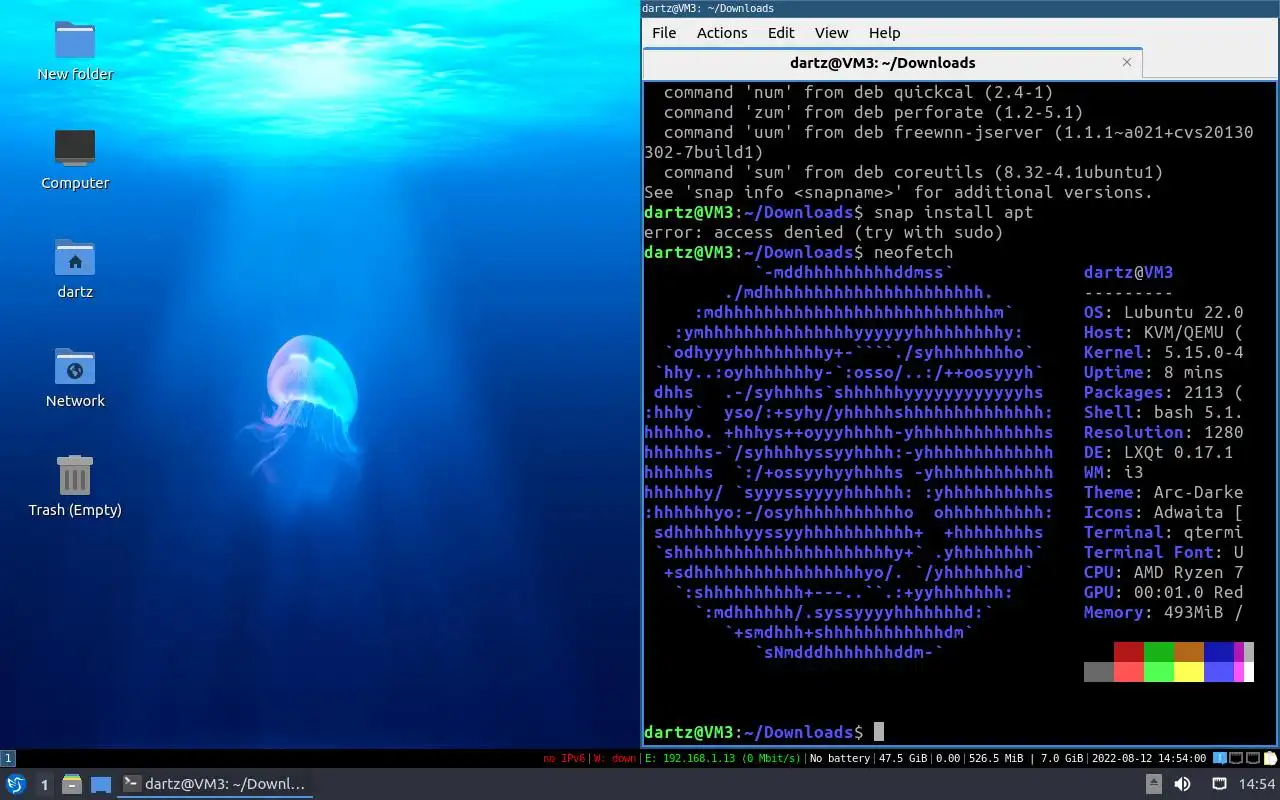Click the bright green neofetch color block
The image size is (1280, 800).
(x=1159, y=672)
